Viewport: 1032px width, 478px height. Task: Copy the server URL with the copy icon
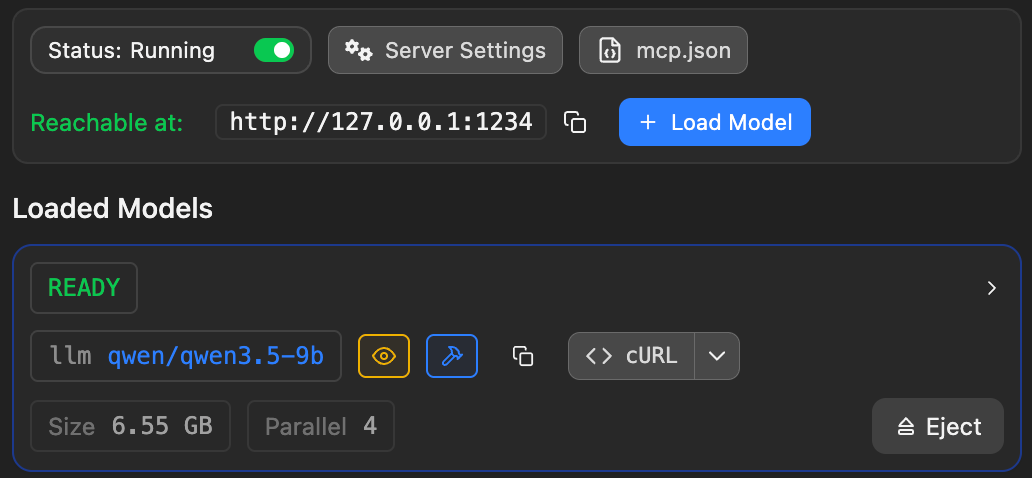(x=575, y=122)
